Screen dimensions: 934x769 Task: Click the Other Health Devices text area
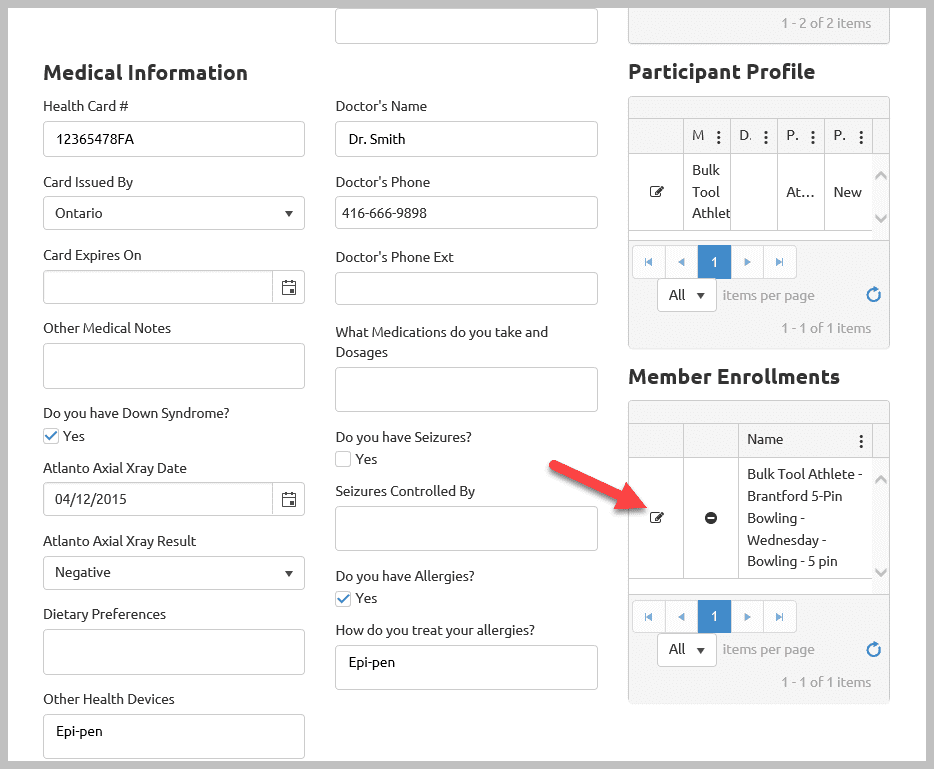coord(174,737)
